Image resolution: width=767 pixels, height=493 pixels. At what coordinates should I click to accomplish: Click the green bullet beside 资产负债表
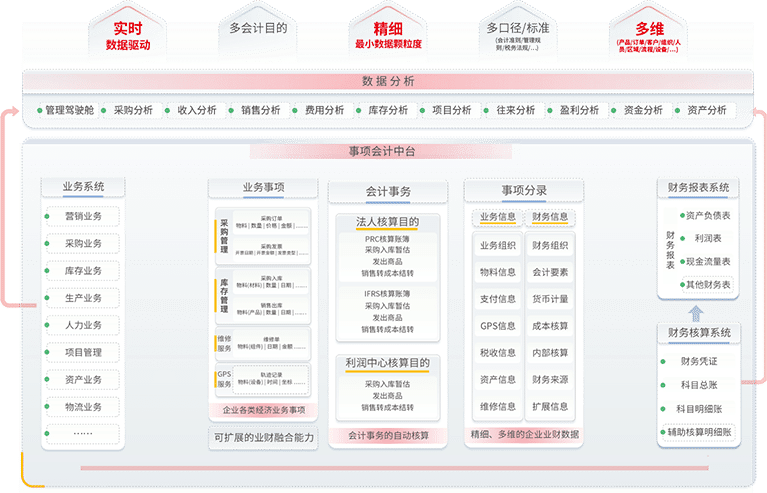pyautogui.click(x=679, y=215)
